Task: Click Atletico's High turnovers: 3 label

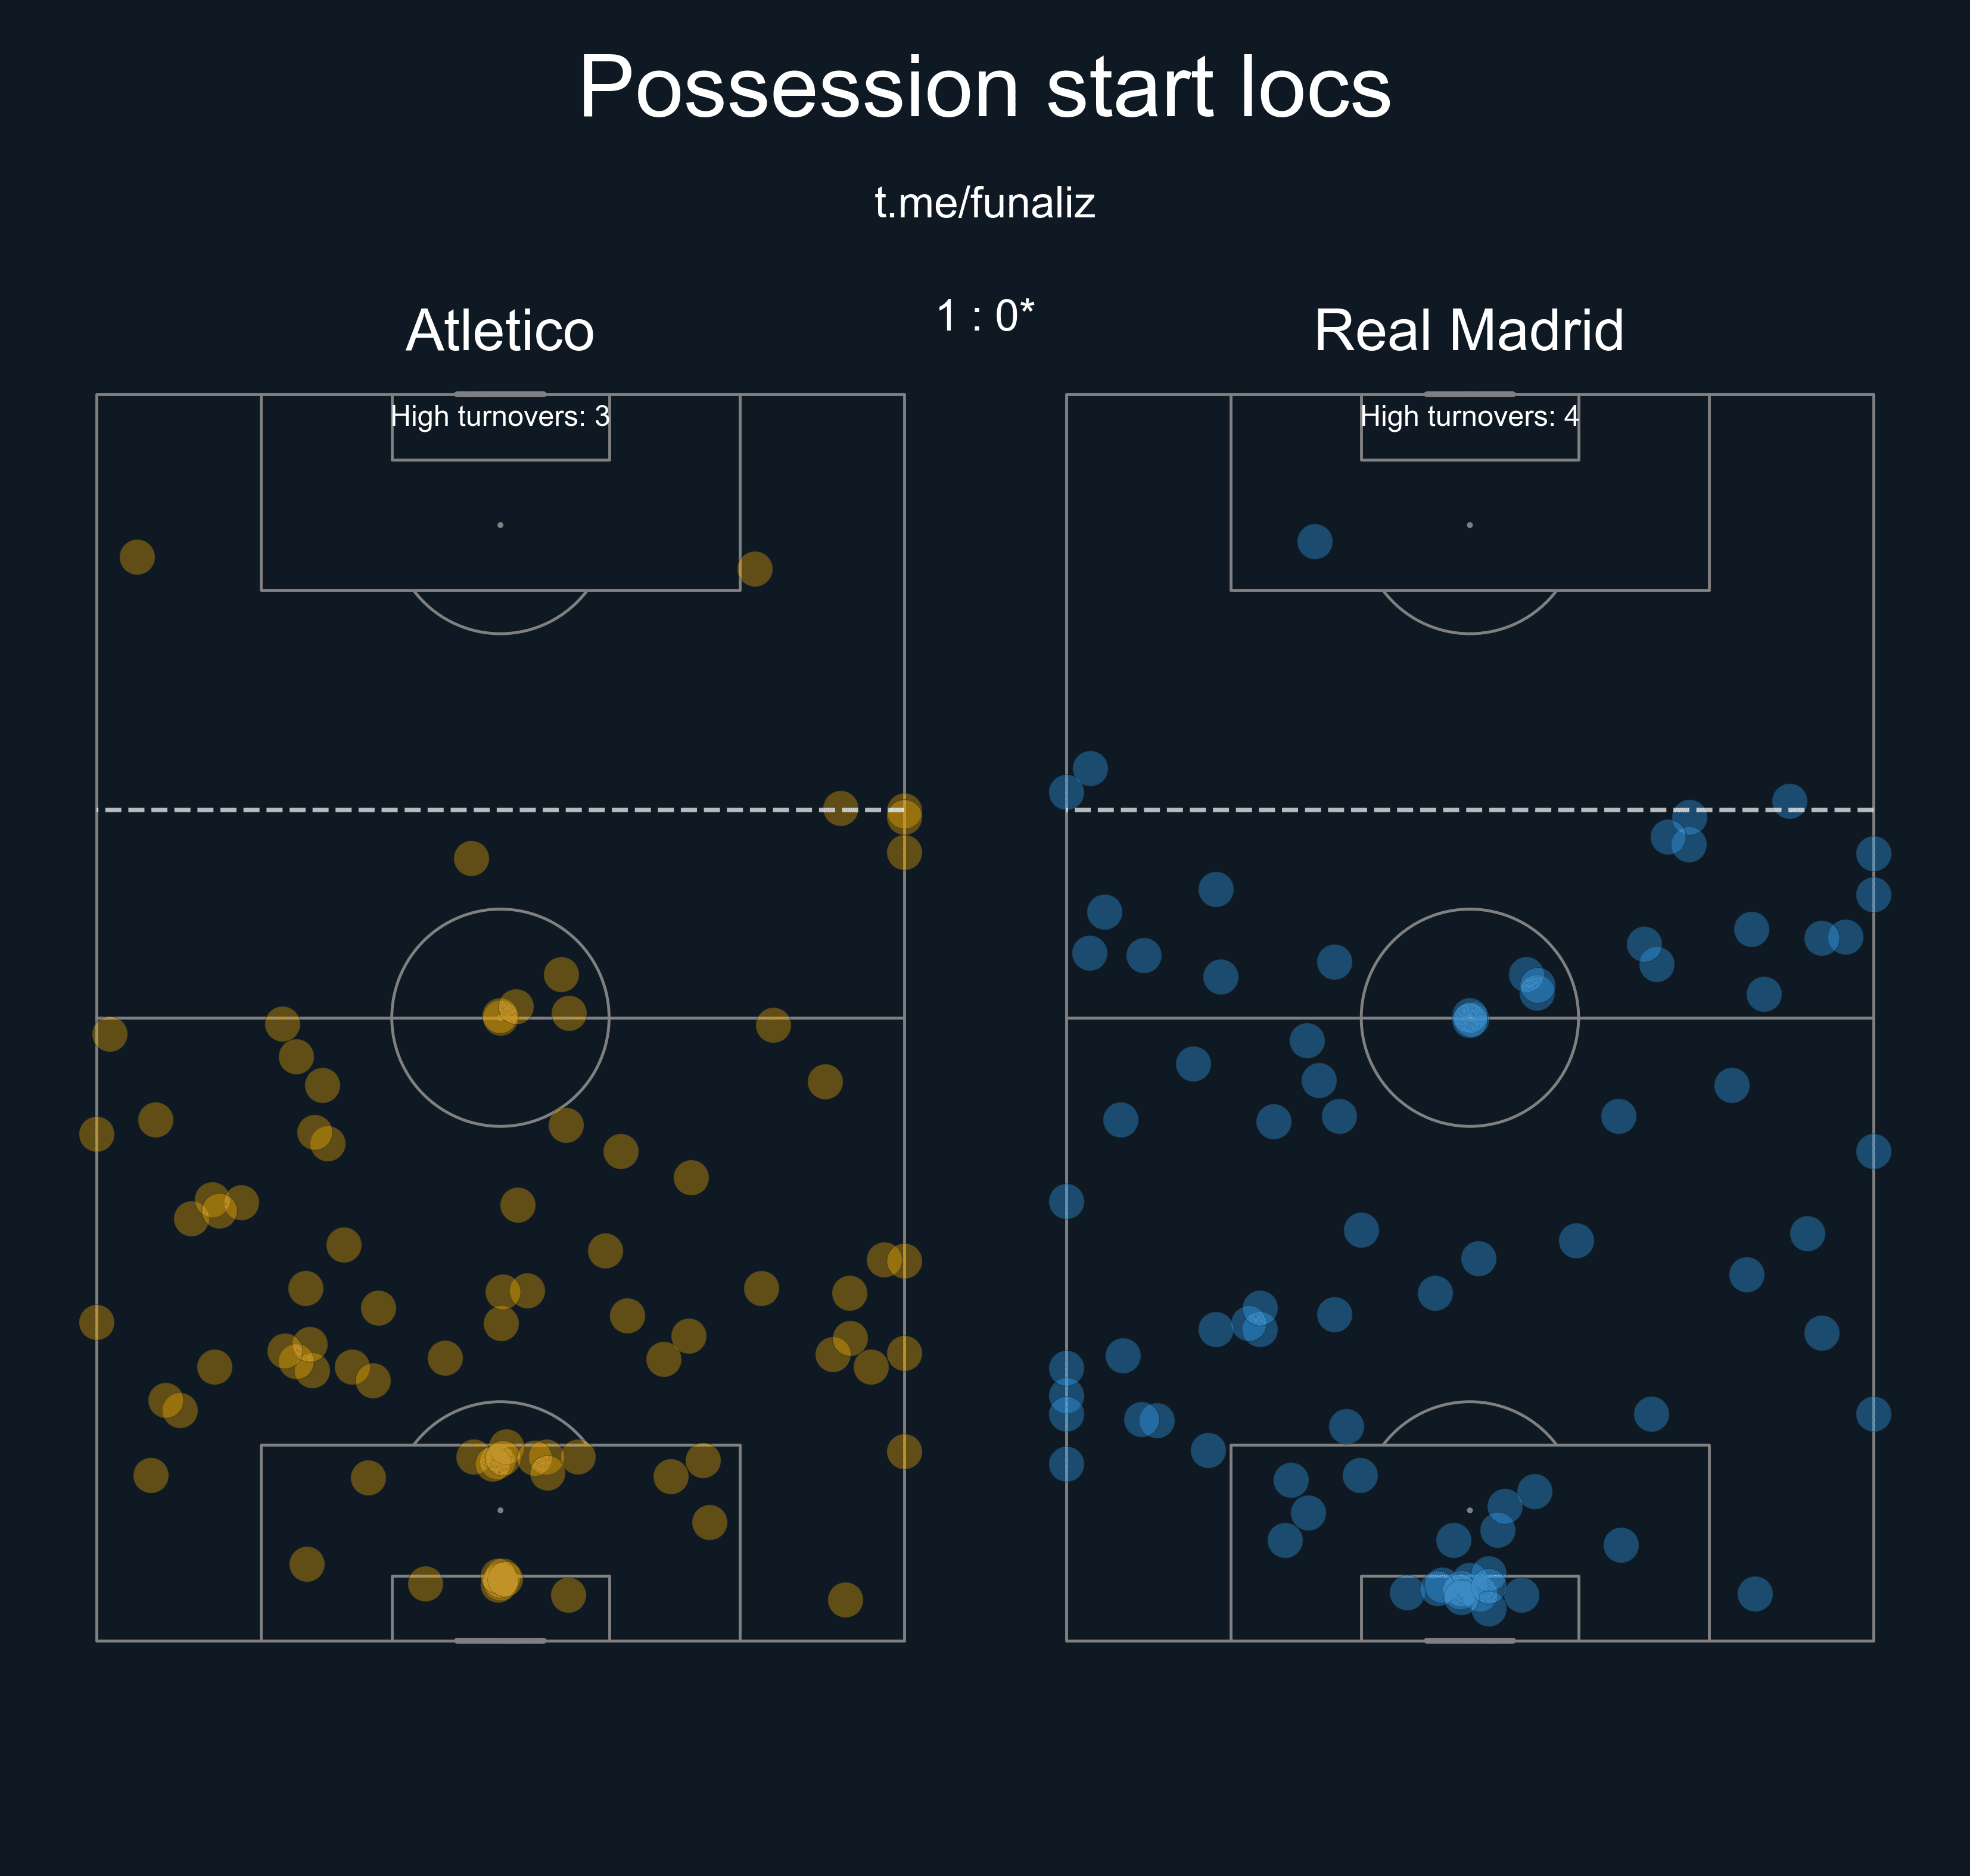Action: pos(500,416)
